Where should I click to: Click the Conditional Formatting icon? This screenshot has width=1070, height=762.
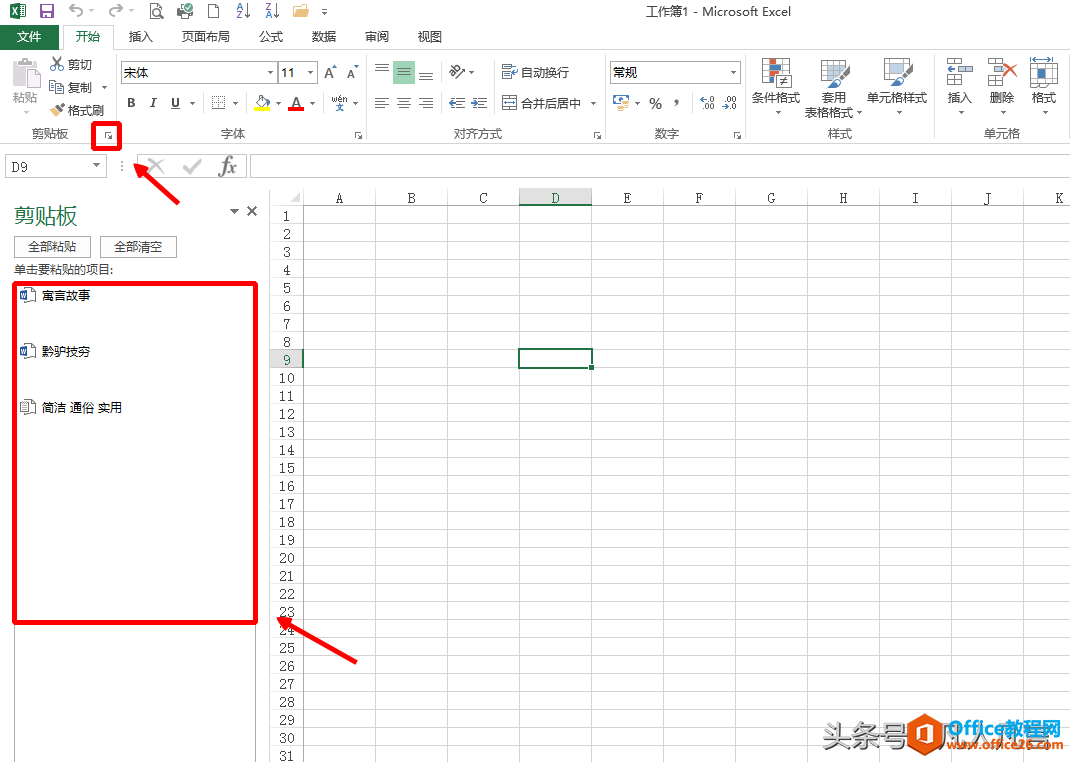tap(775, 72)
